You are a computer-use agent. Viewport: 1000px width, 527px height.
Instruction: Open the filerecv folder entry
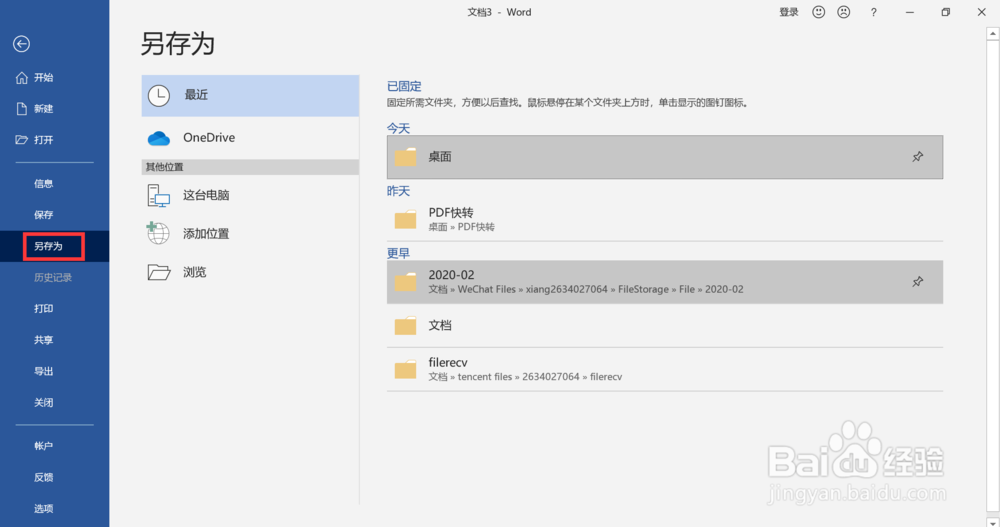pos(665,369)
